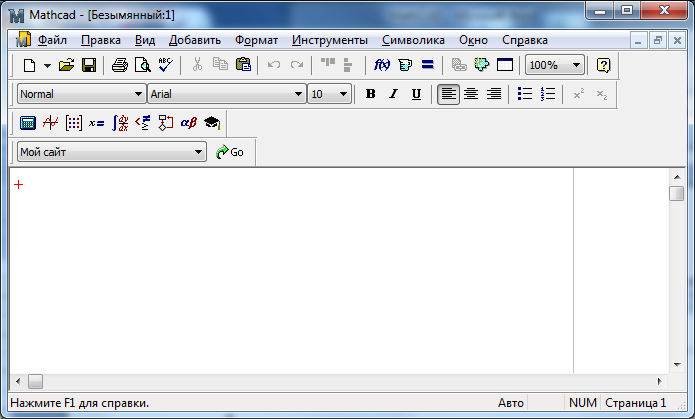Screen dimensions: 695x419
Task: Toggle bulleted list
Action: click(525, 94)
